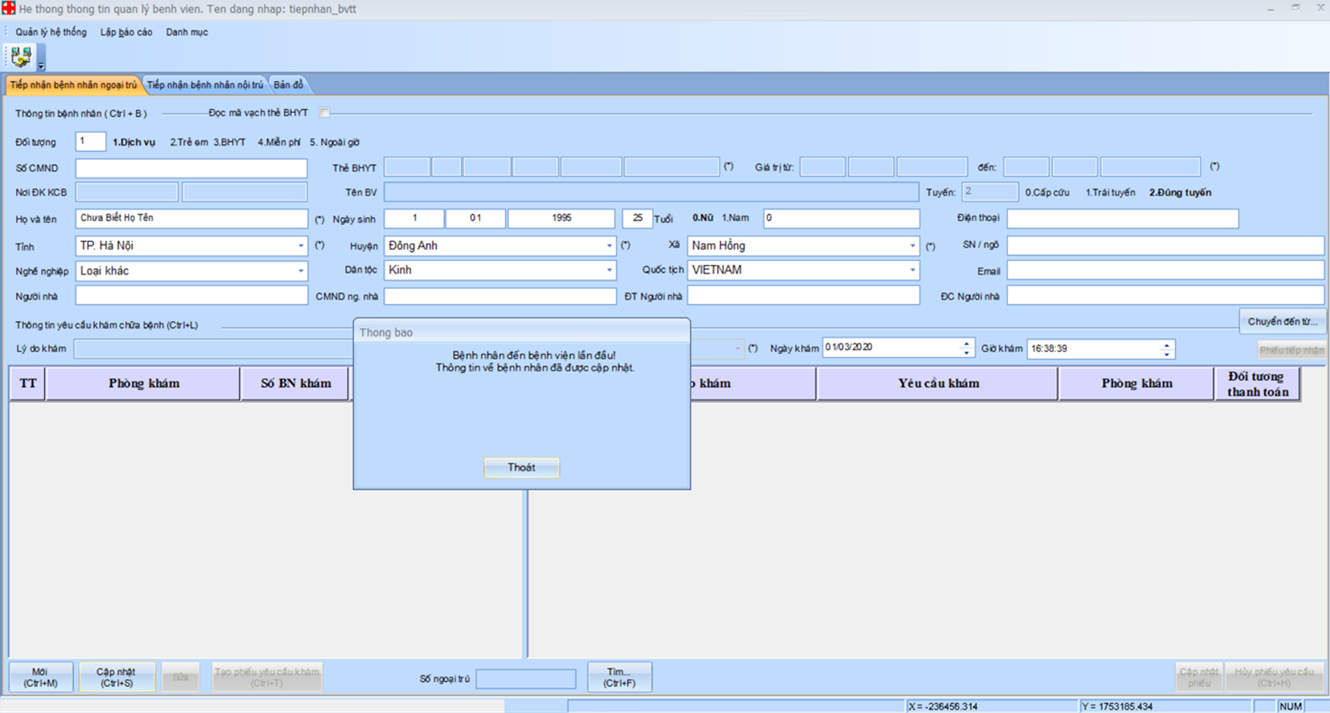Click the birth year field showing 1995
1330x713 pixels.
(x=560, y=218)
